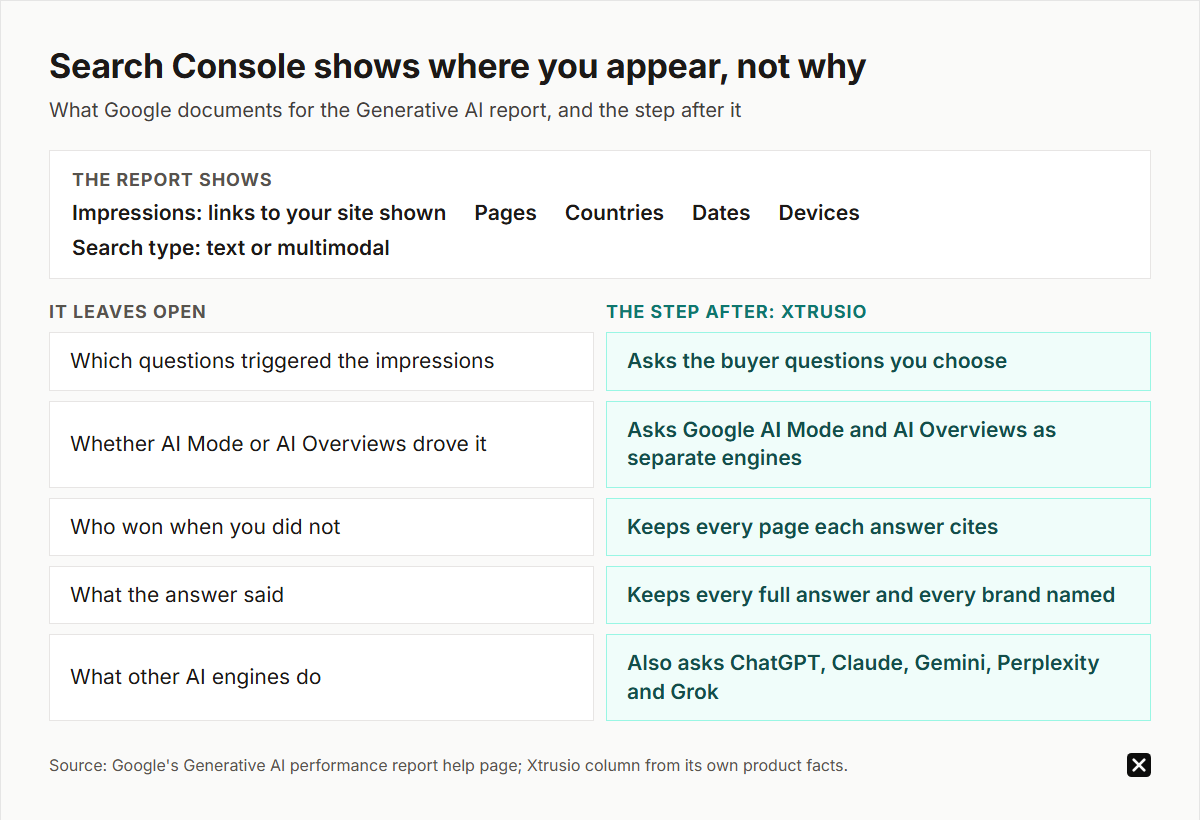Click the X logo icon at bottom right
The width and height of the screenshot is (1200, 820).
coord(1139,765)
